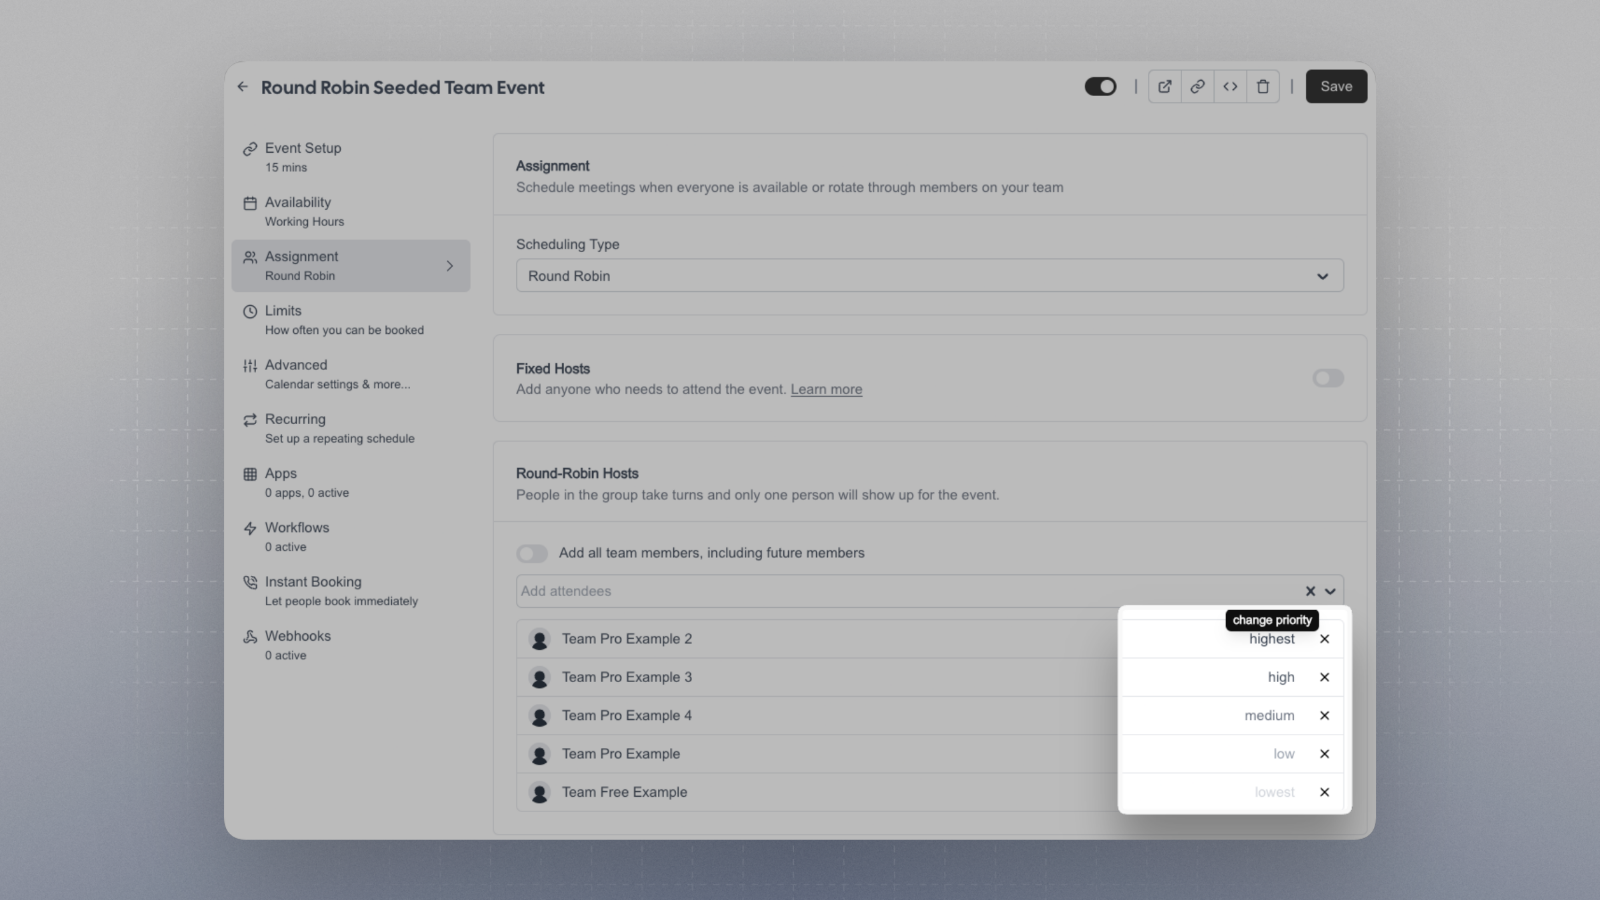Click Team Pro Example 3 avatar

[x=540, y=678]
